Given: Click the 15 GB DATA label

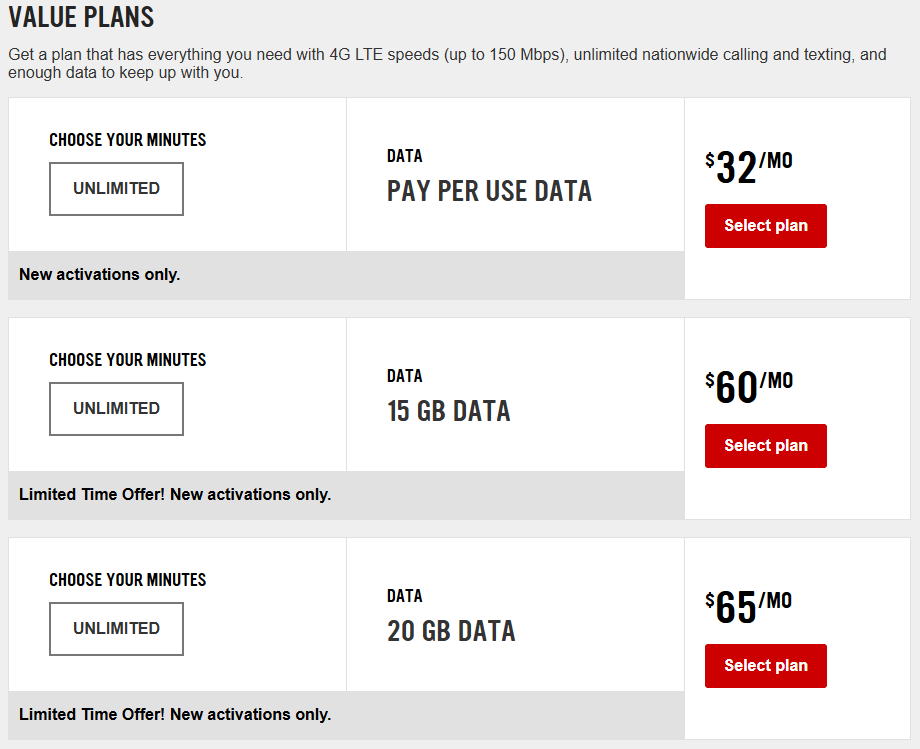Looking at the screenshot, I should pyautogui.click(x=448, y=411).
